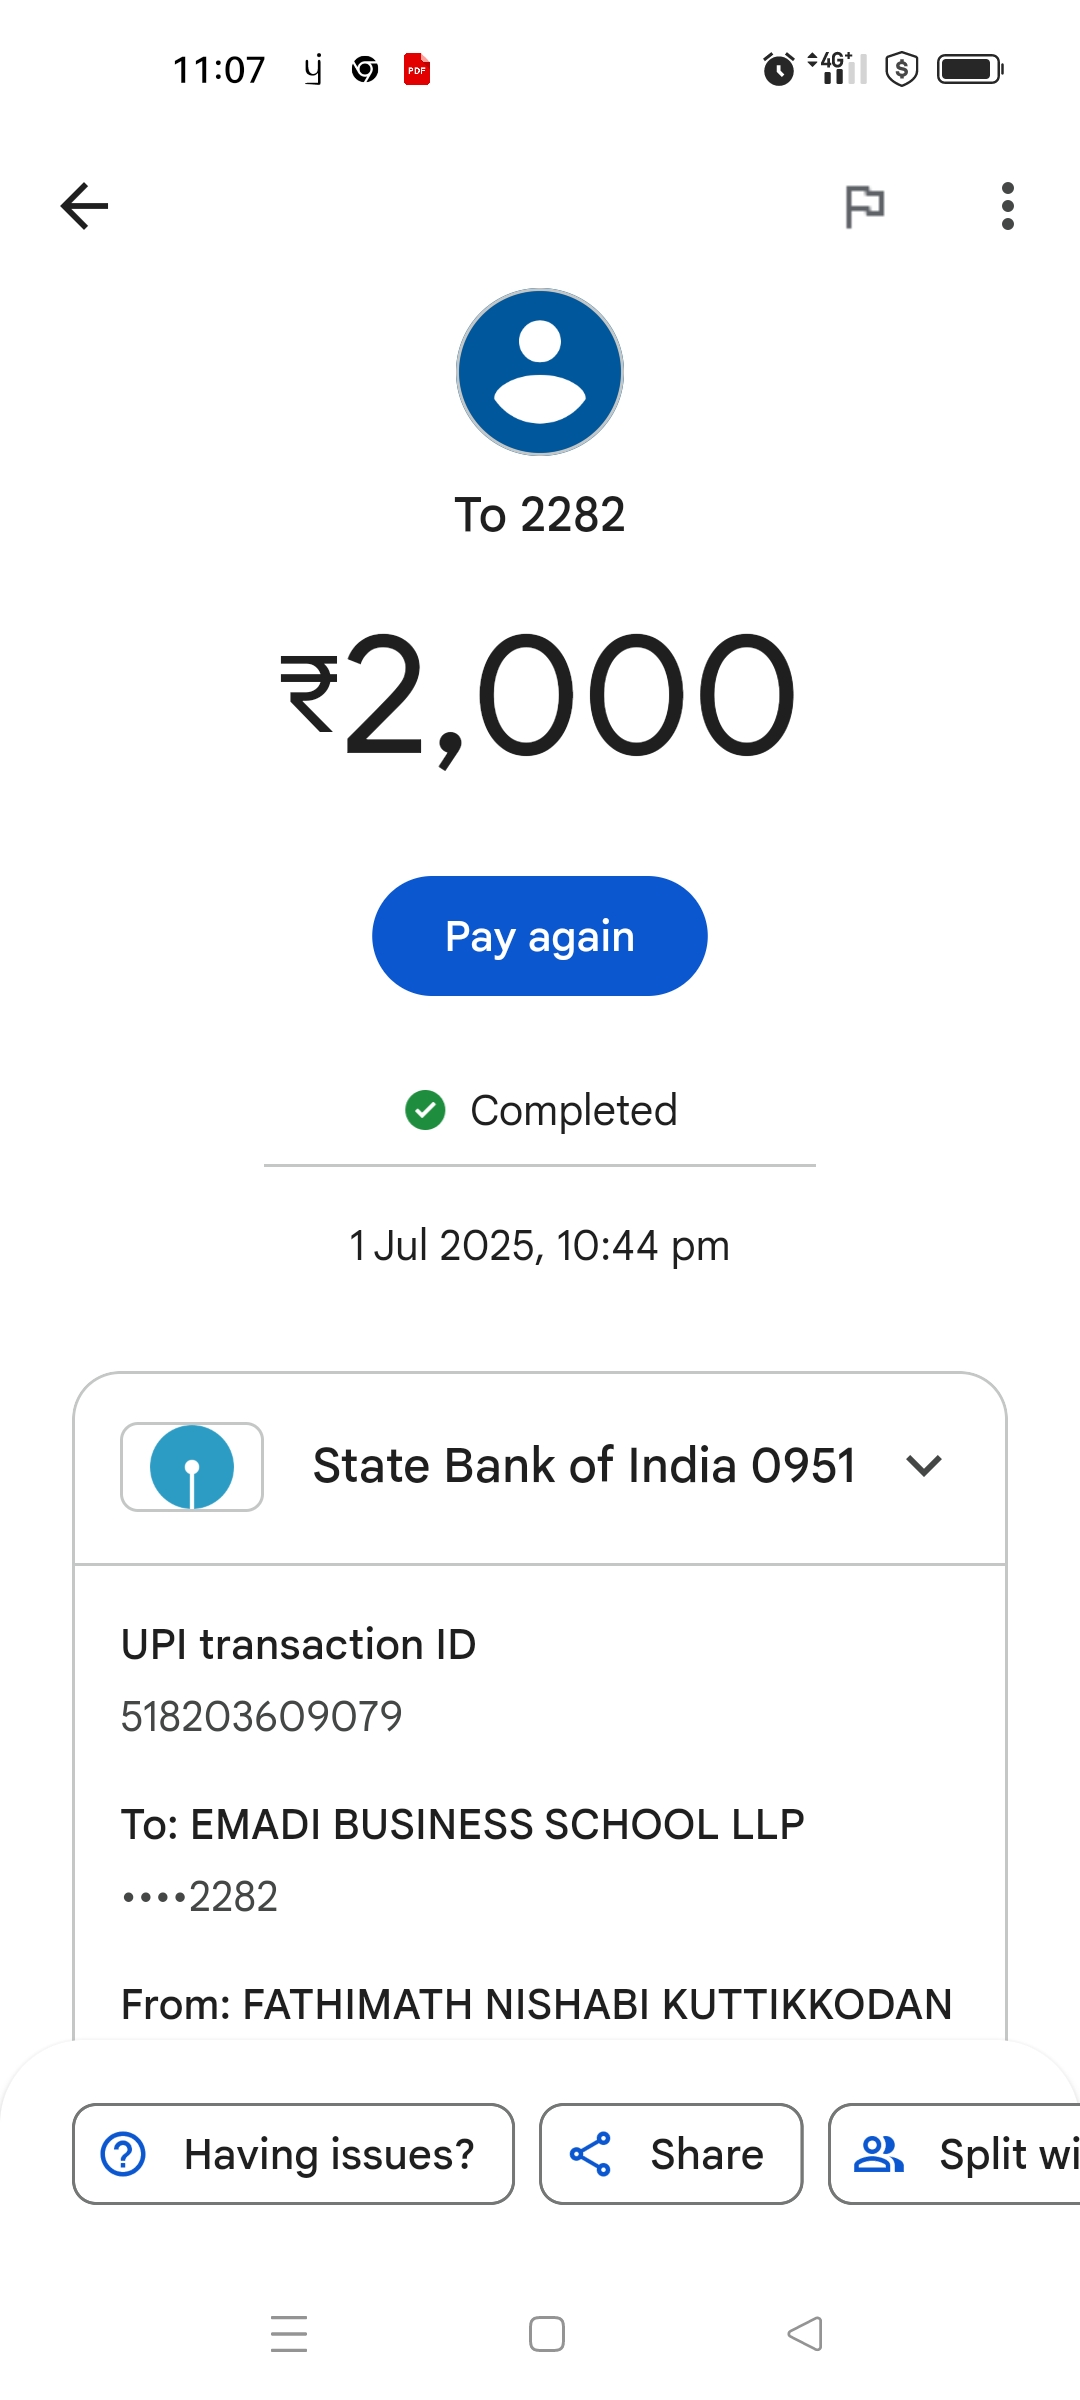Tap the battery indicator in status bar
This screenshot has width=1080, height=2400.
pos(969,70)
